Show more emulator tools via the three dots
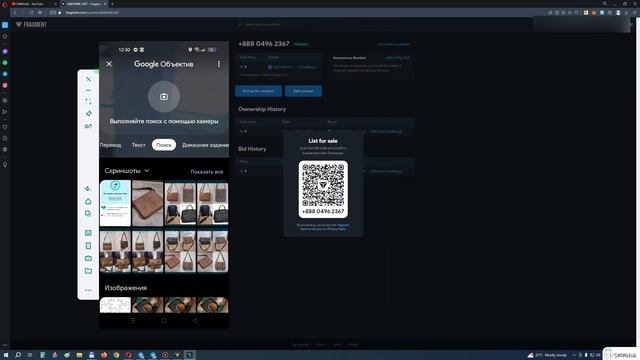Screen dimensions: 640x360 (88, 290)
